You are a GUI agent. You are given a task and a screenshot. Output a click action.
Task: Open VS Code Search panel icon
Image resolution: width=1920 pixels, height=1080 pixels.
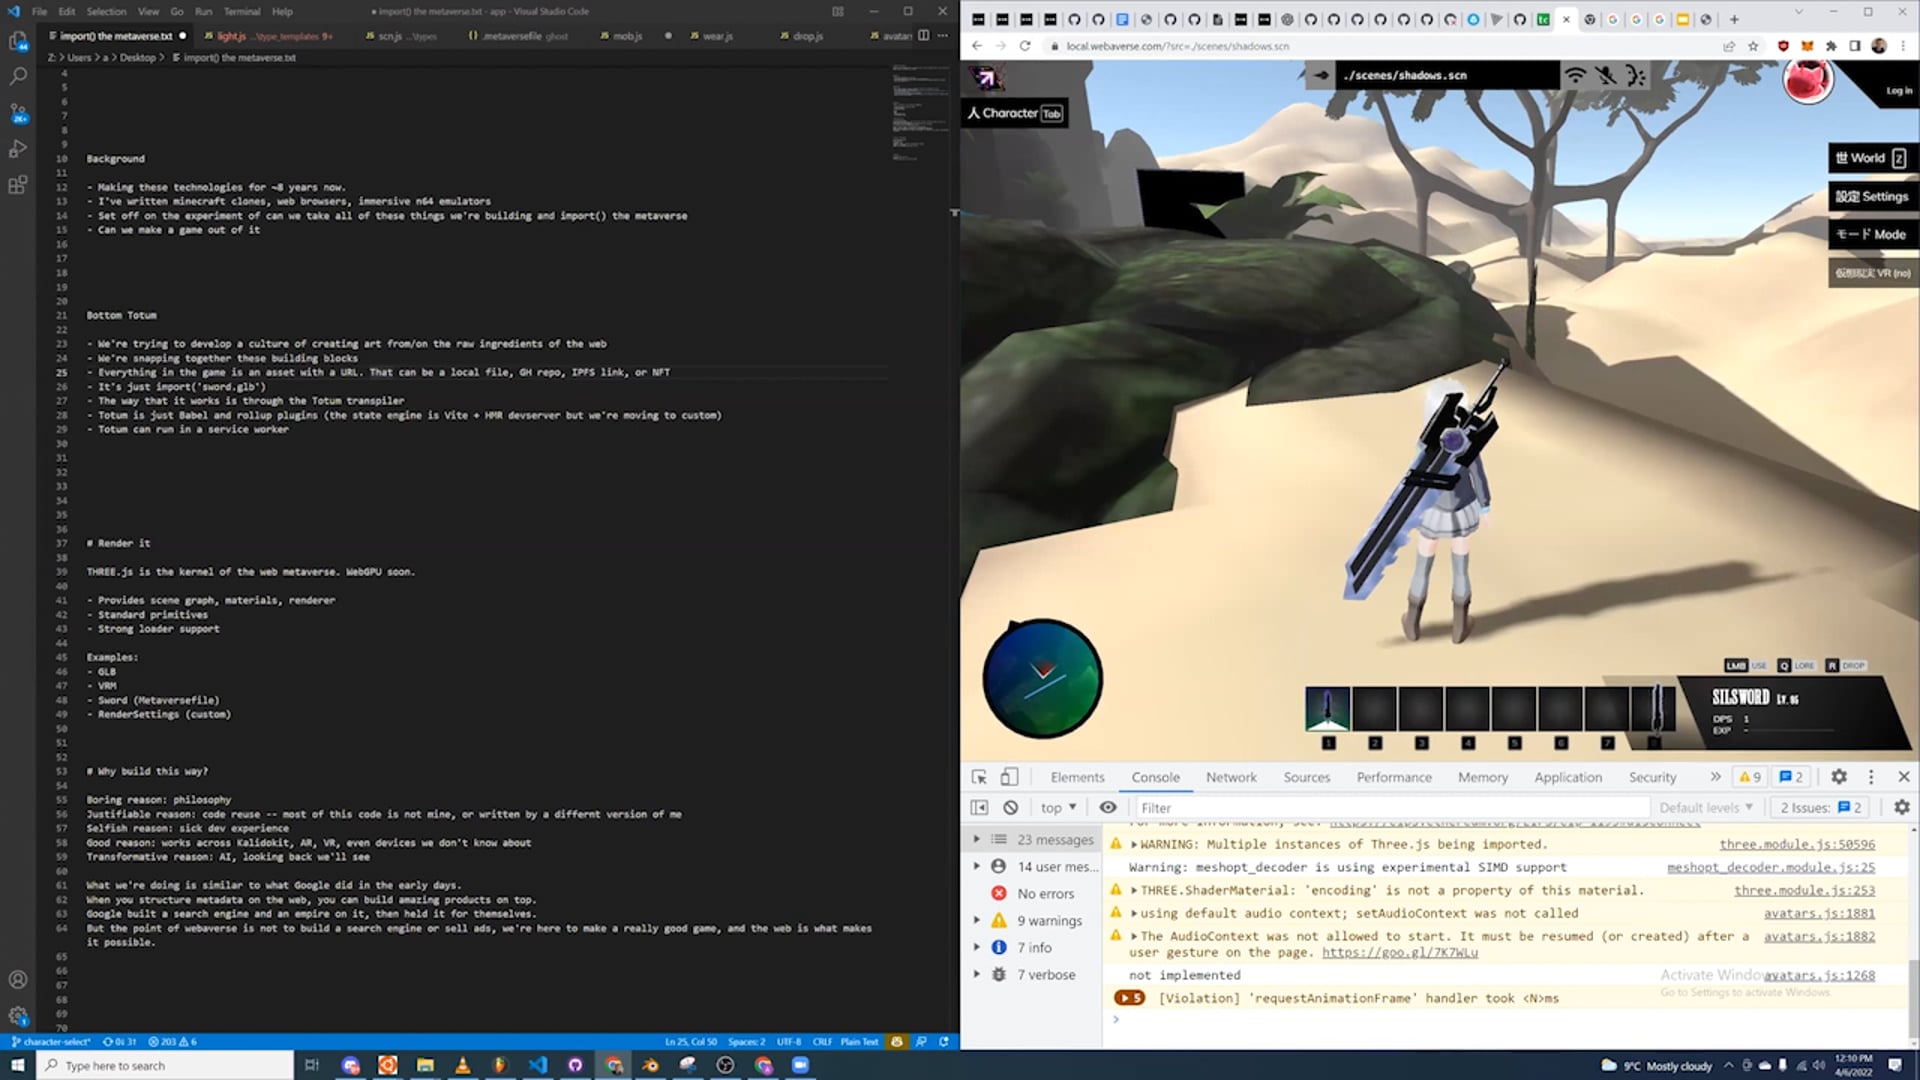pyautogui.click(x=18, y=76)
